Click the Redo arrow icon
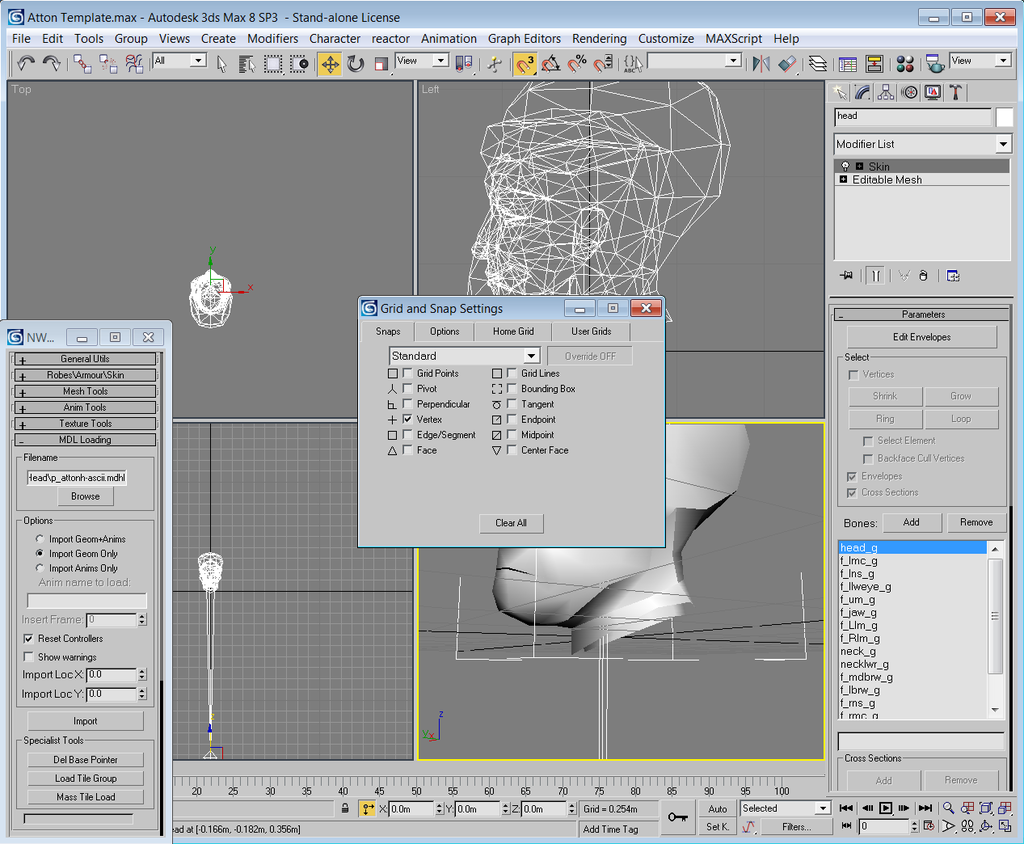The width and height of the screenshot is (1024, 844). point(51,63)
